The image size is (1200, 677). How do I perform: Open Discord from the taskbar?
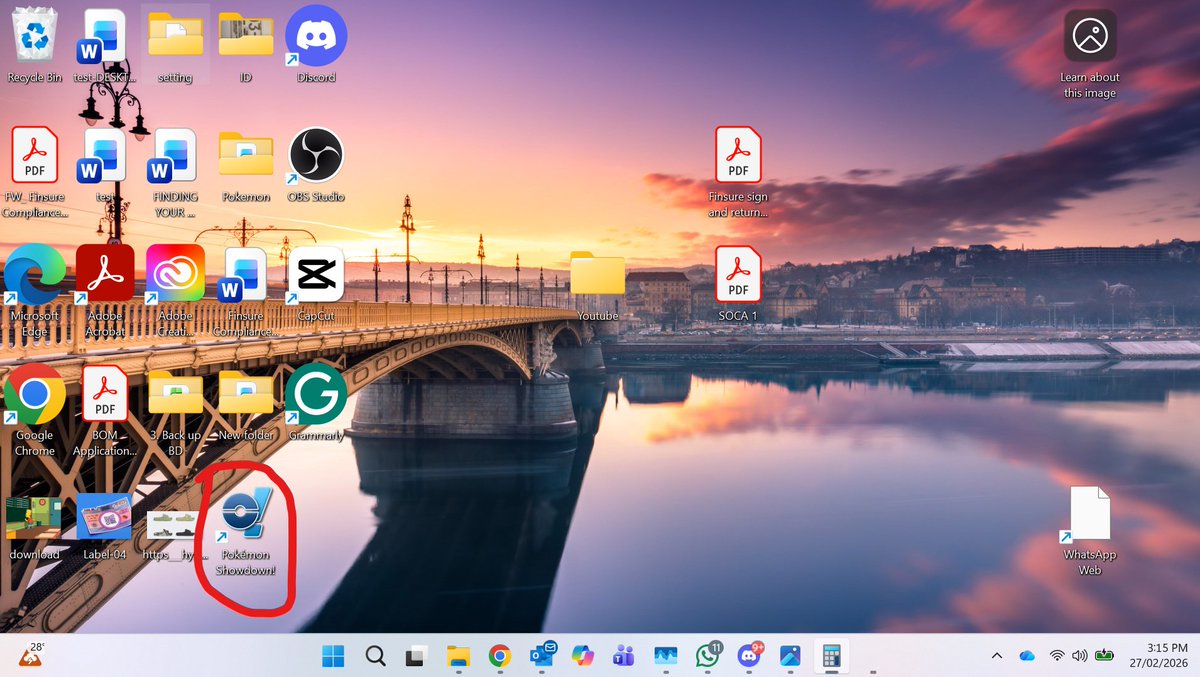tap(750, 656)
